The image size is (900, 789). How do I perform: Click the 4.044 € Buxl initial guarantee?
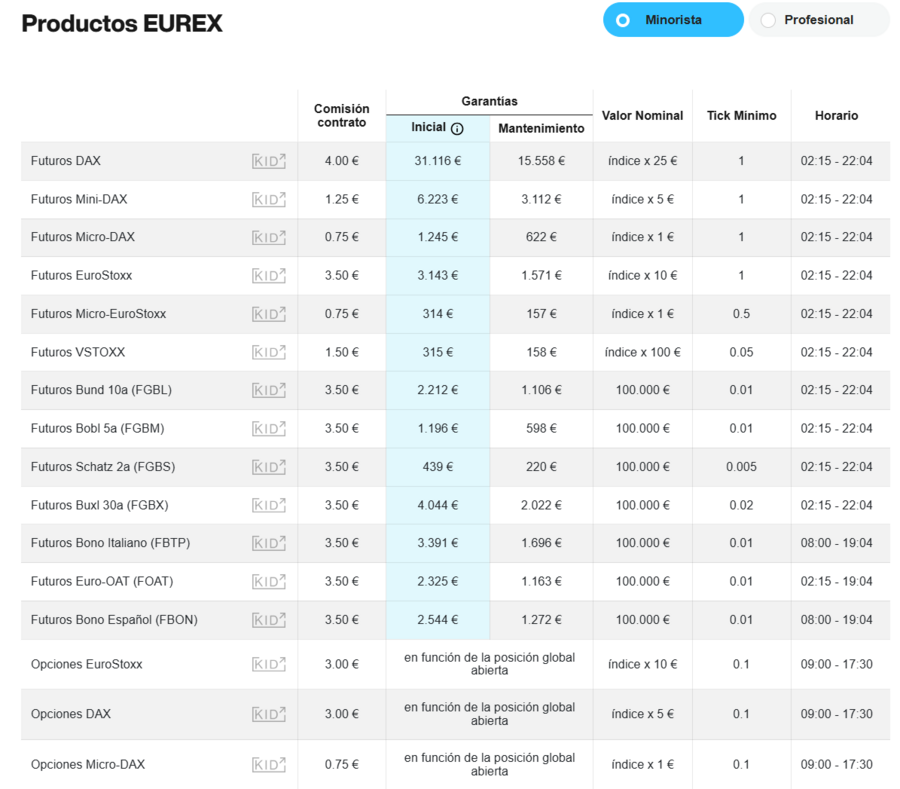(438, 505)
